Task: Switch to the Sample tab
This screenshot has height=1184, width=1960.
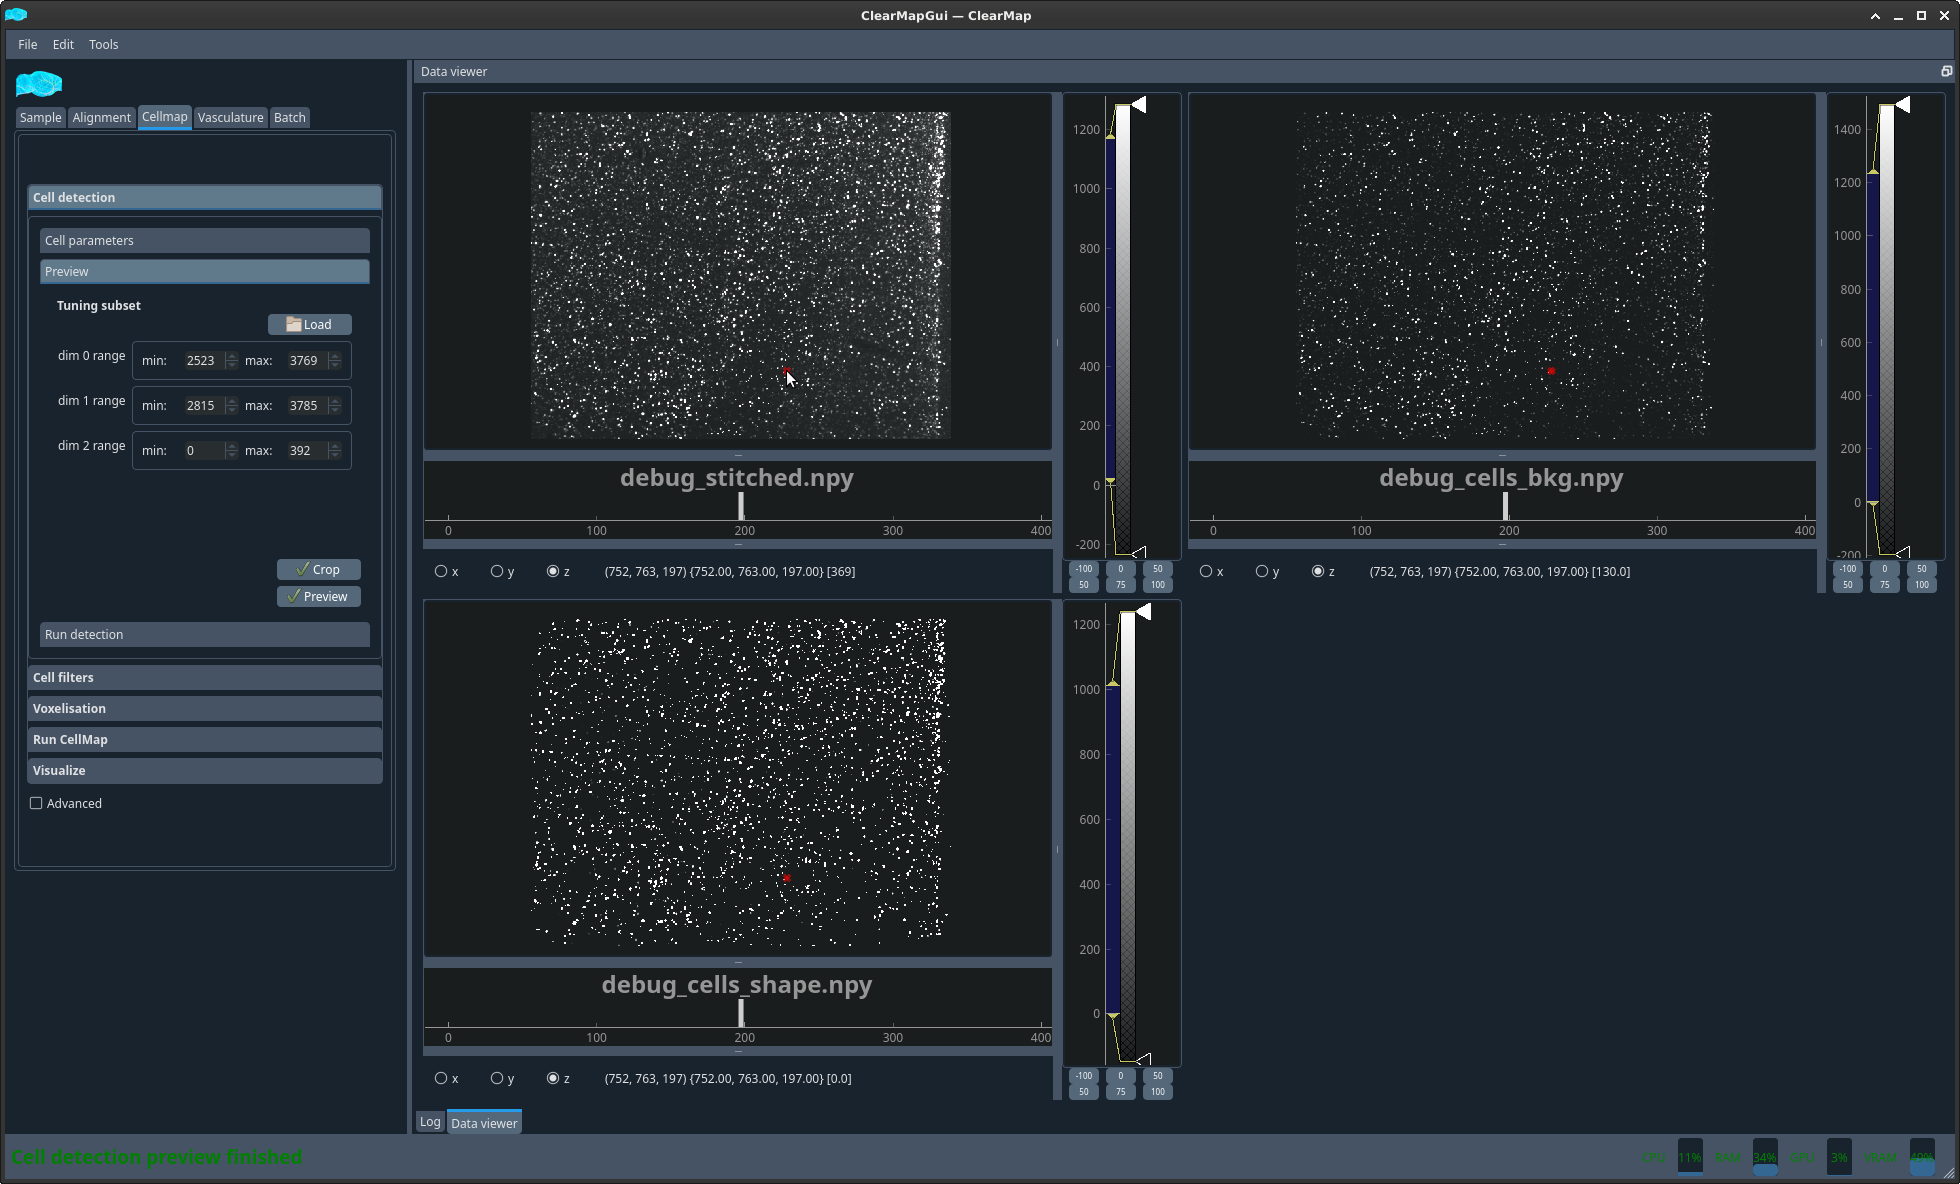Action: 41,117
